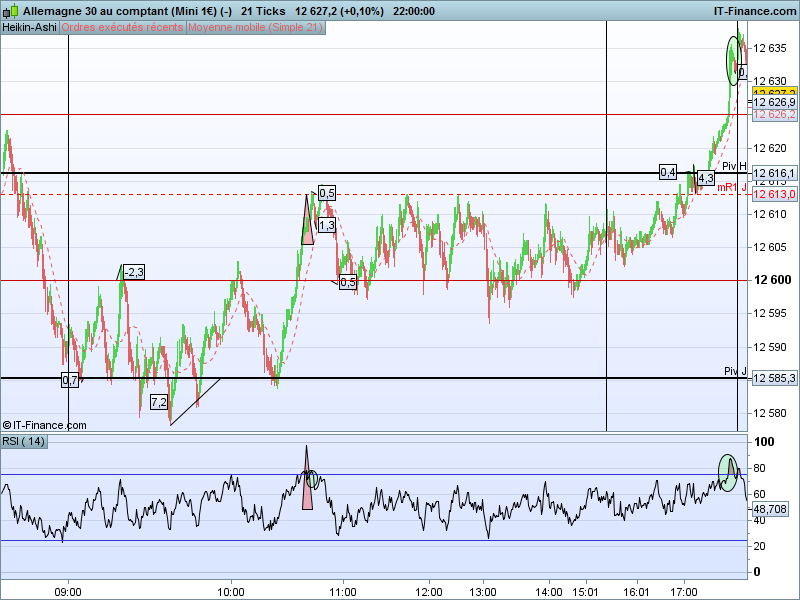This screenshot has height=600, width=800.
Task: Select the 0,7 order label
Action: [70, 380]
